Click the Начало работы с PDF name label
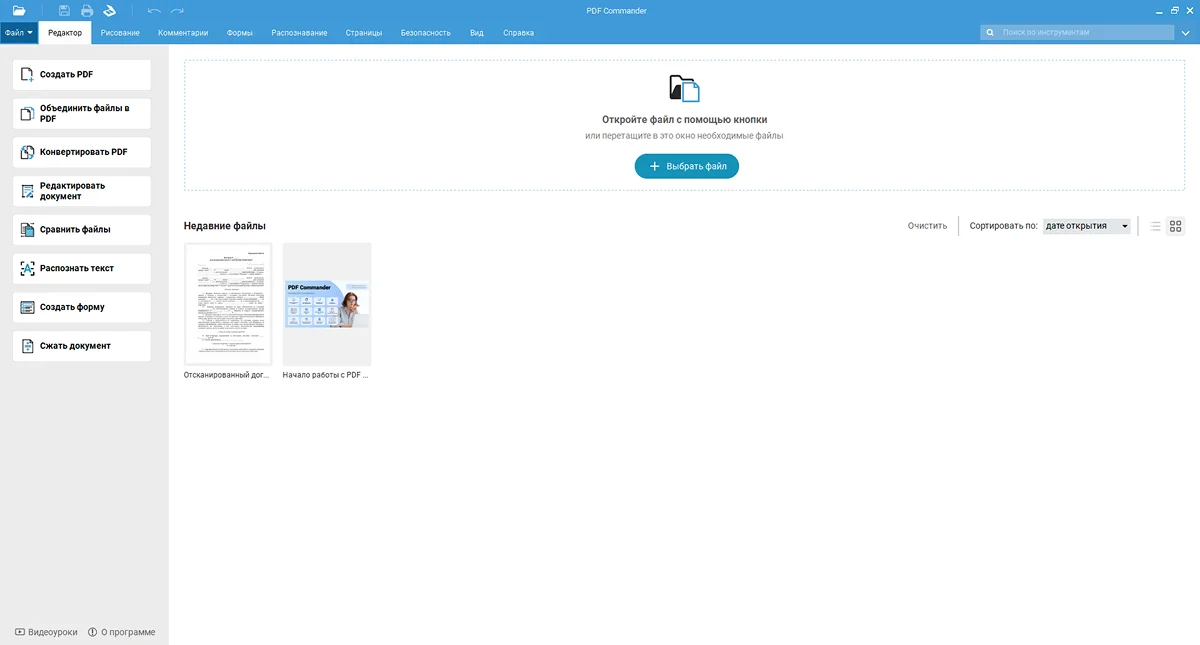Viewport: 1200px width, 645px height. [326, 375]
